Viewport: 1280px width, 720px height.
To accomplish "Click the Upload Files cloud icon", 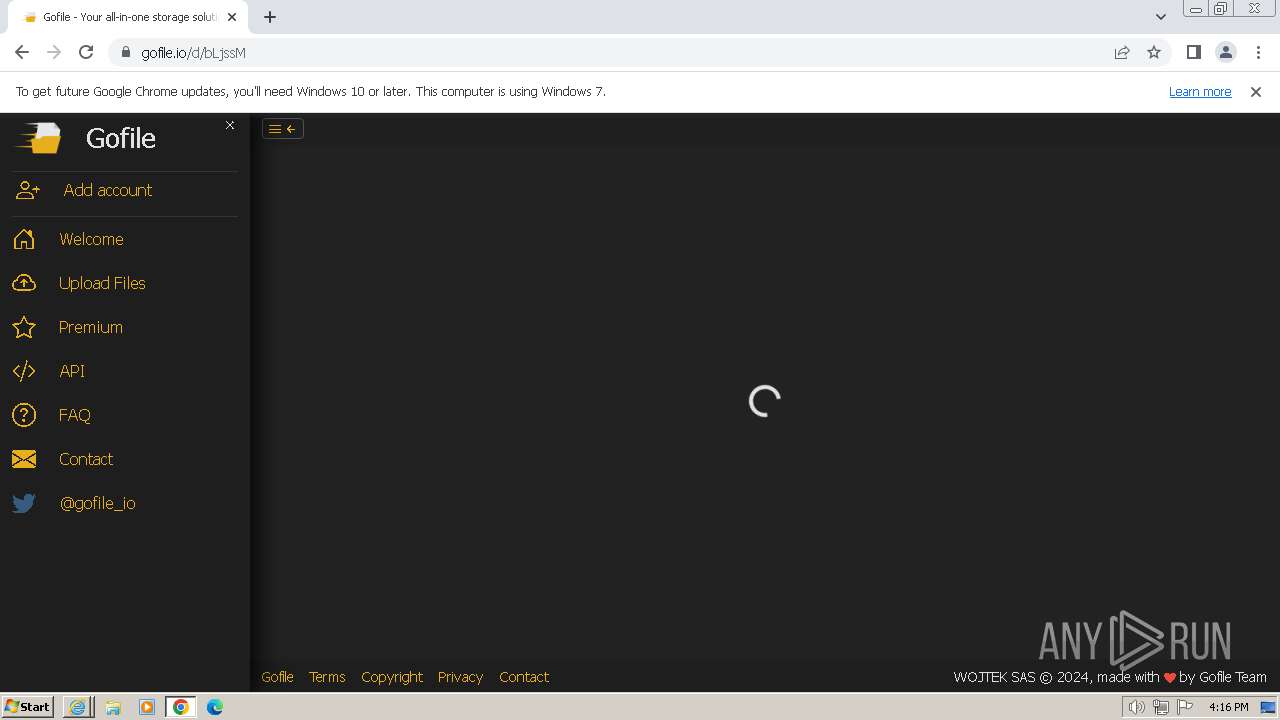I will point(24,283).
